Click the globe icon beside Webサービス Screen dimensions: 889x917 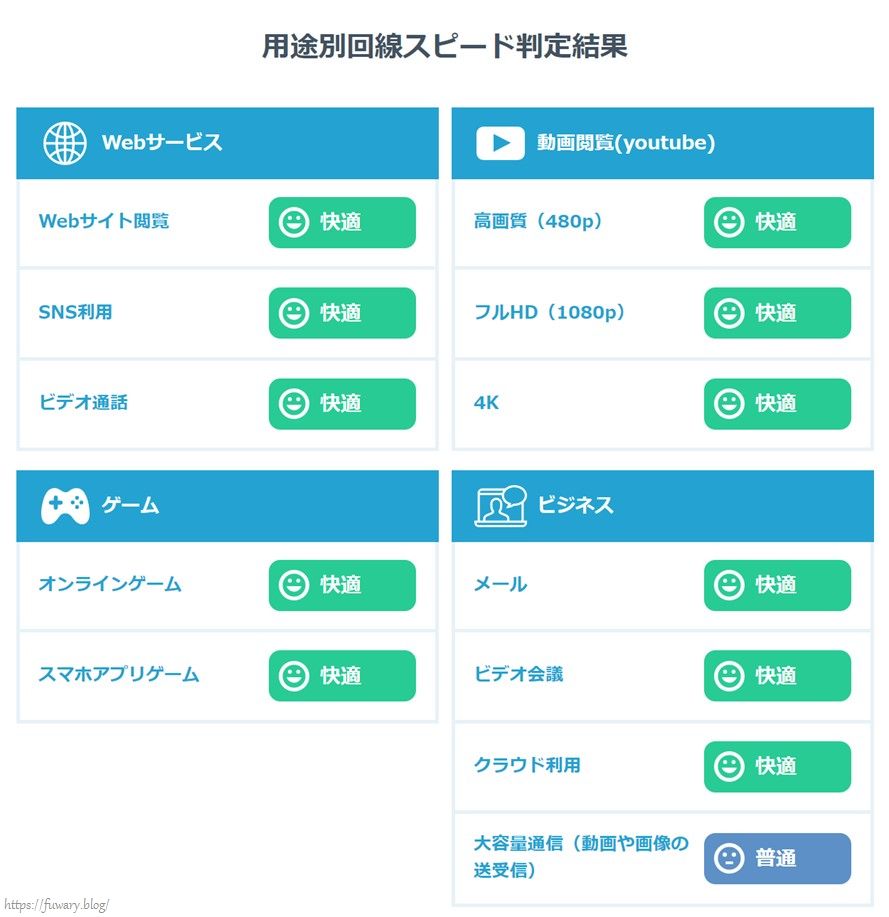[x=65, y=143]
